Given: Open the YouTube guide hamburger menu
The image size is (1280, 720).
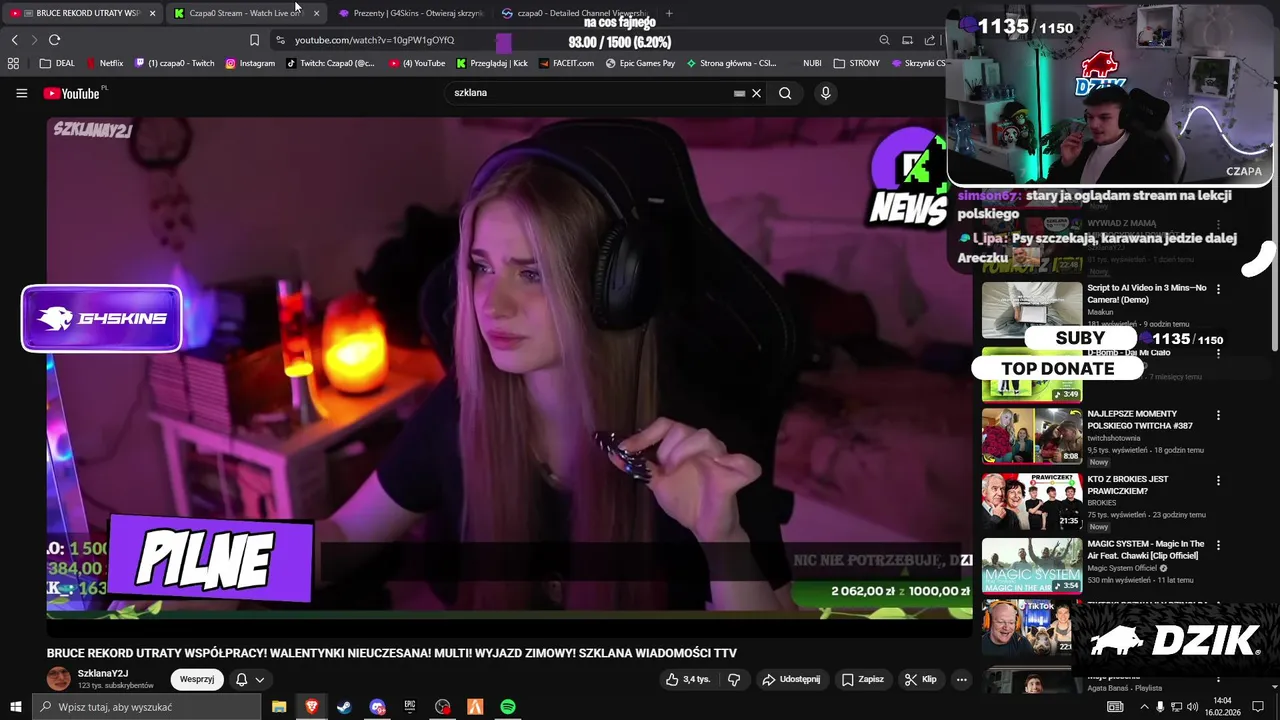Looking at the screenshot, I should [21, 93].
